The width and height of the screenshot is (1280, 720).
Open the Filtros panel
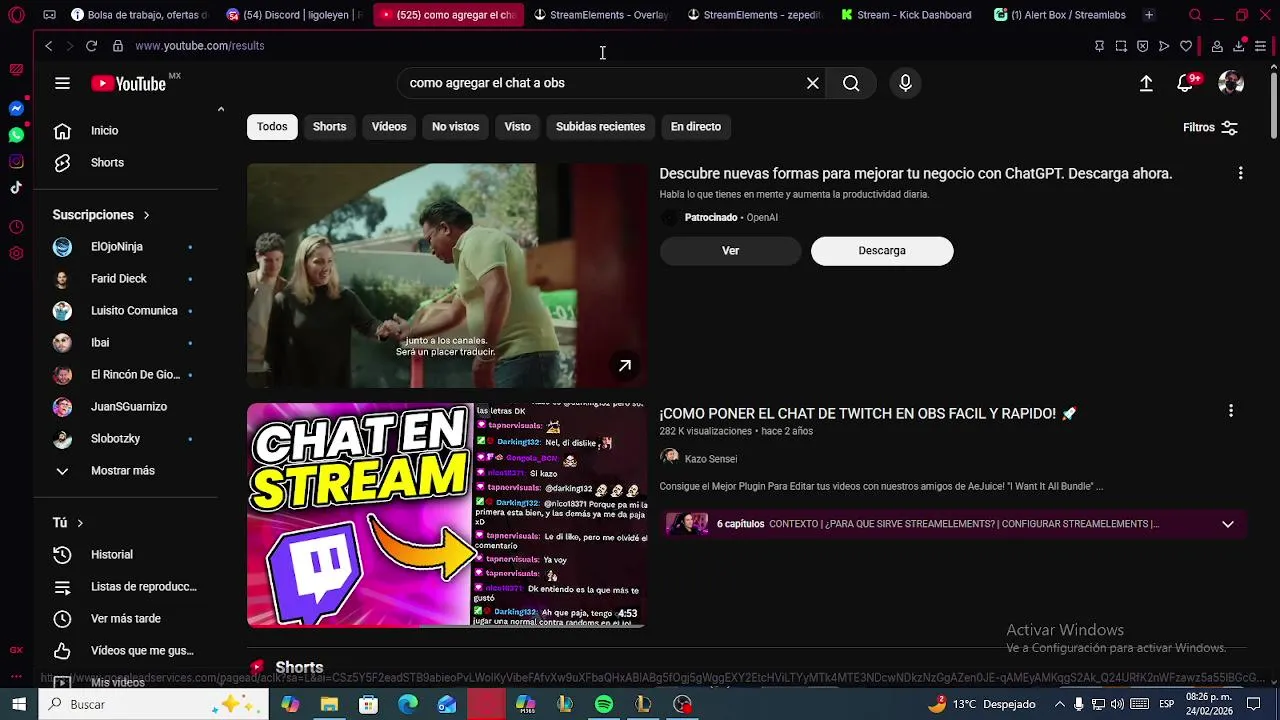click(1210, 128)
